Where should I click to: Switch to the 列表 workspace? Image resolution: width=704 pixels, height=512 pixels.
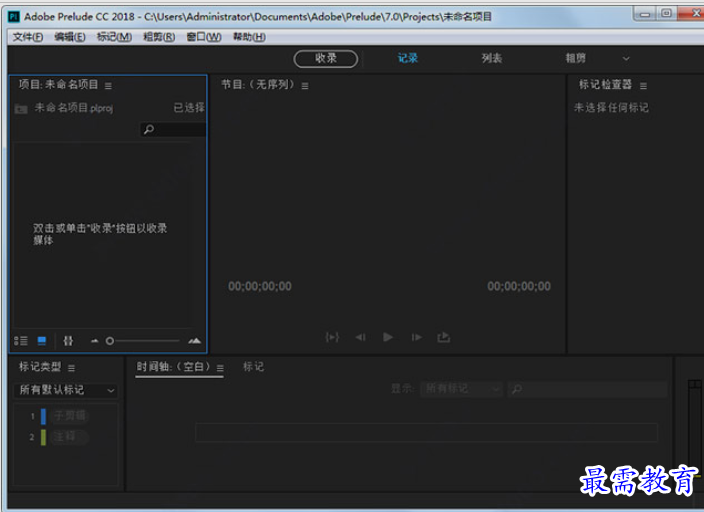(x=492, y=58)
